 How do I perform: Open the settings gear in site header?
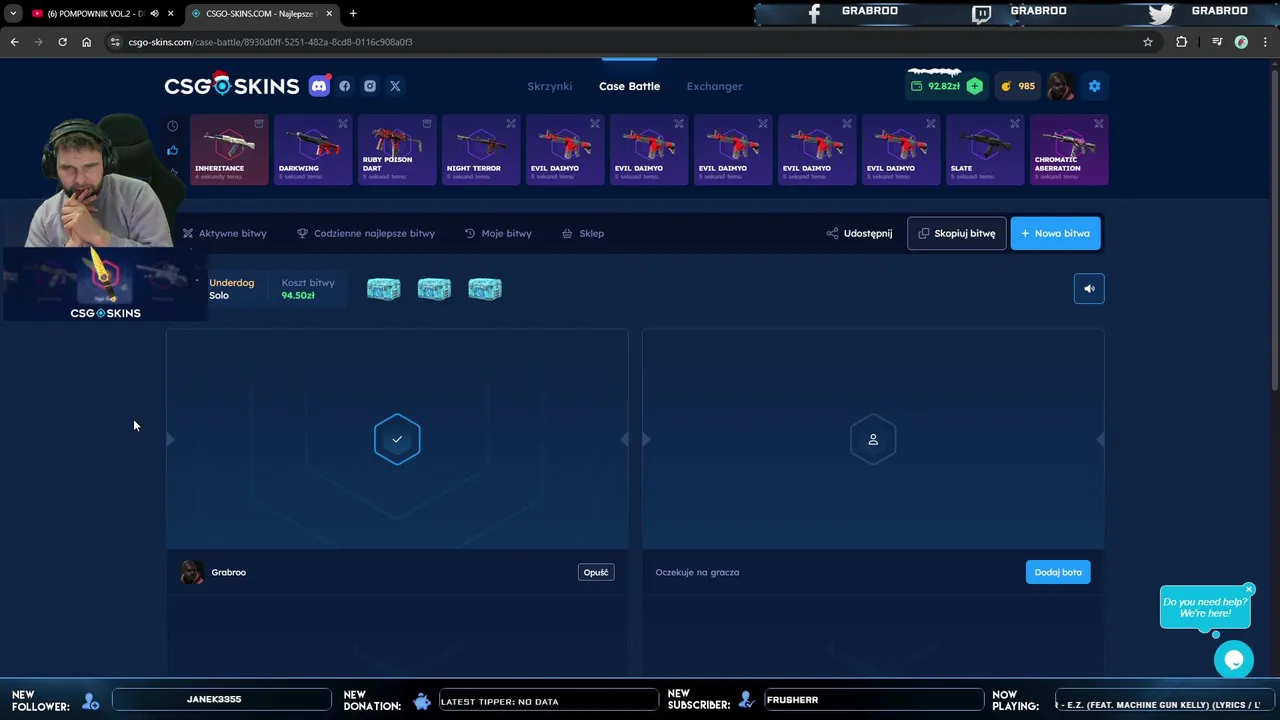tap(1094, 86)
